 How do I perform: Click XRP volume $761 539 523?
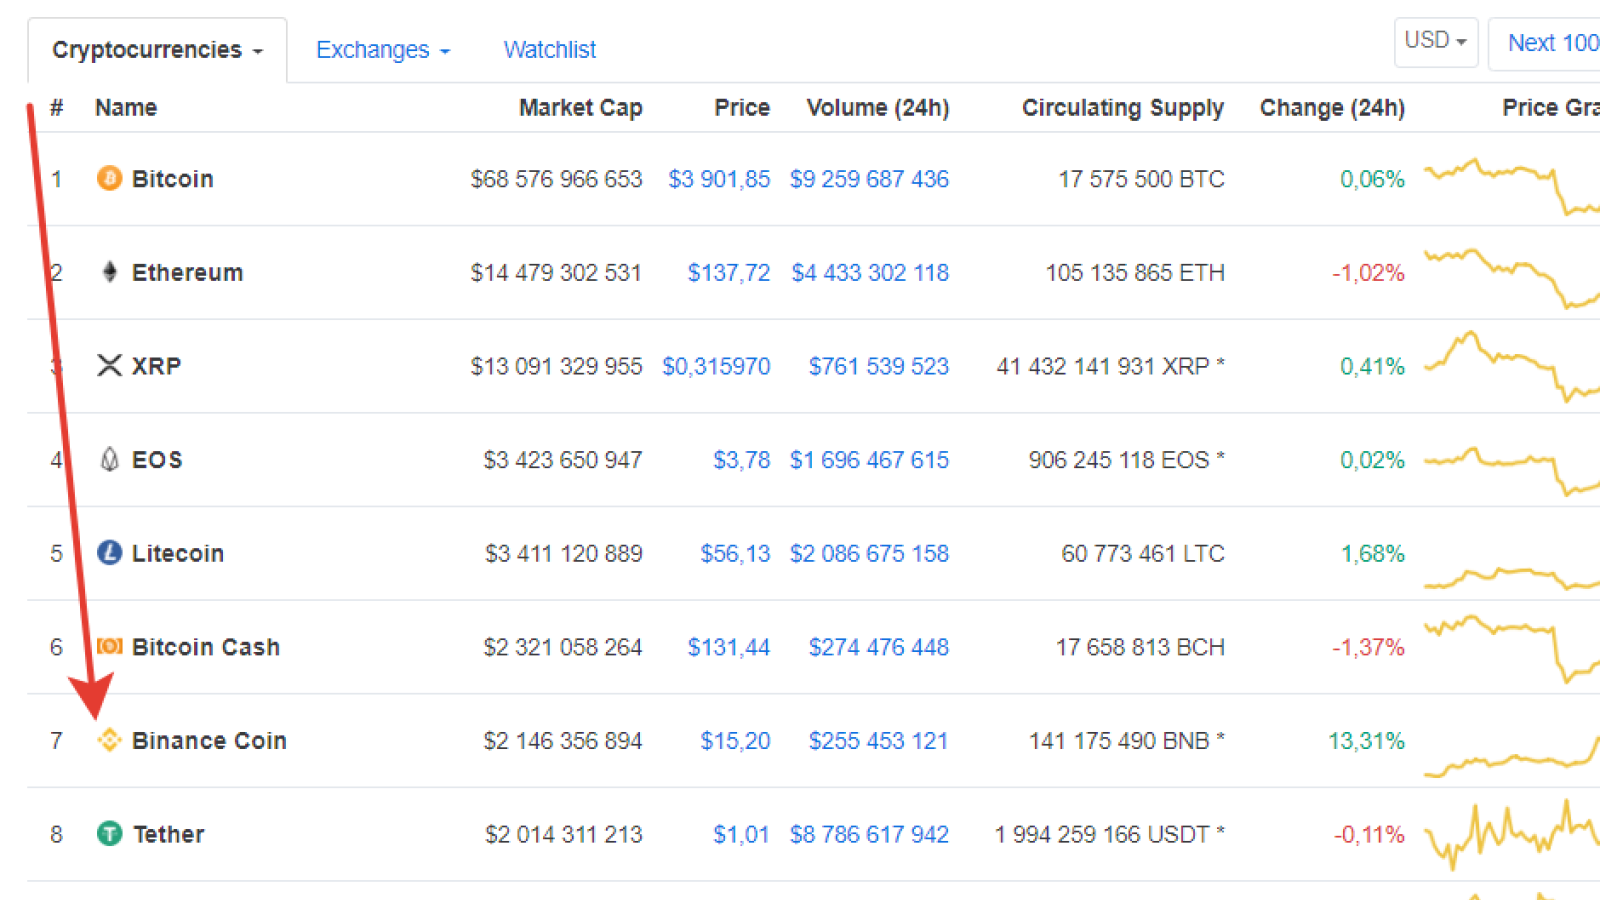point(879,366)
